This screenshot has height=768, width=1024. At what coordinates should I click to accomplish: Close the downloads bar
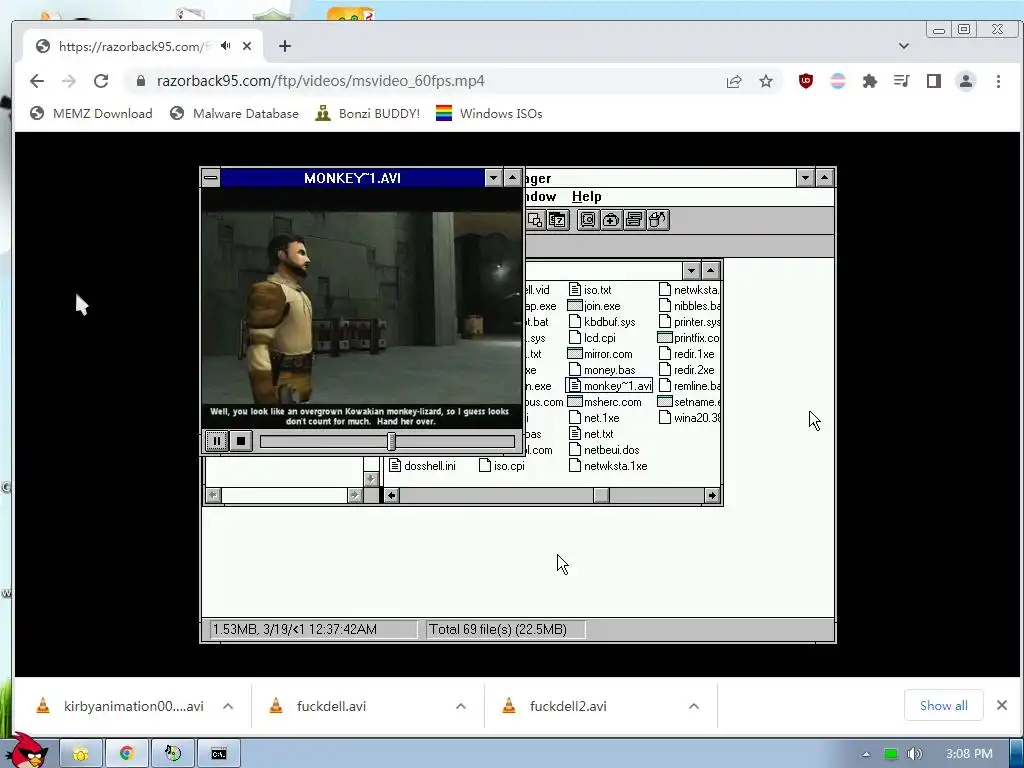(1002, 705)
